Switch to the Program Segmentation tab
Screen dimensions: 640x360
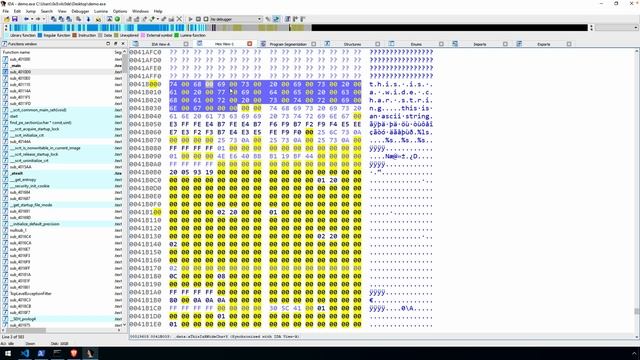288,44
